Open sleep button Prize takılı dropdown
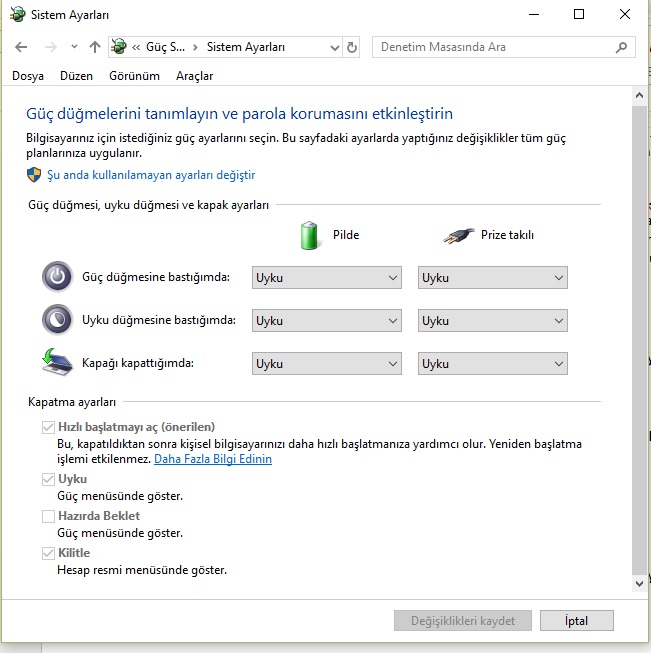The width and height of the screenshot is (651, 653). [x=493, y=321]
